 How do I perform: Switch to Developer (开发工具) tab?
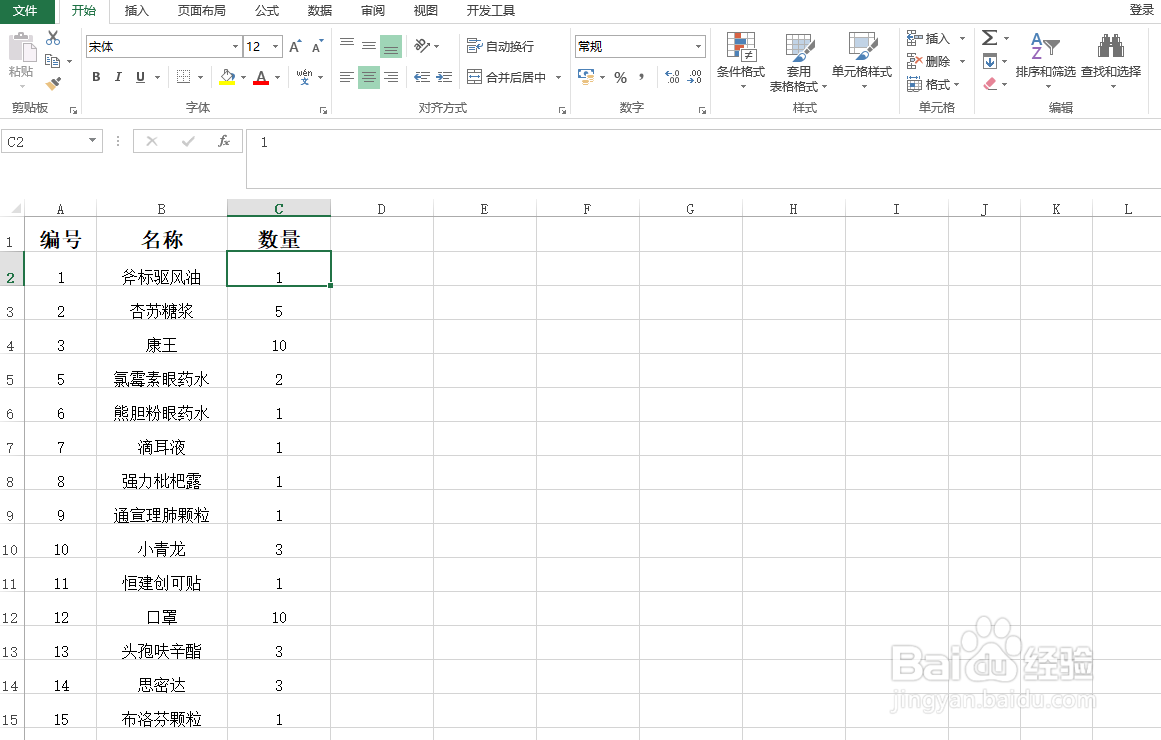(490, 10)
